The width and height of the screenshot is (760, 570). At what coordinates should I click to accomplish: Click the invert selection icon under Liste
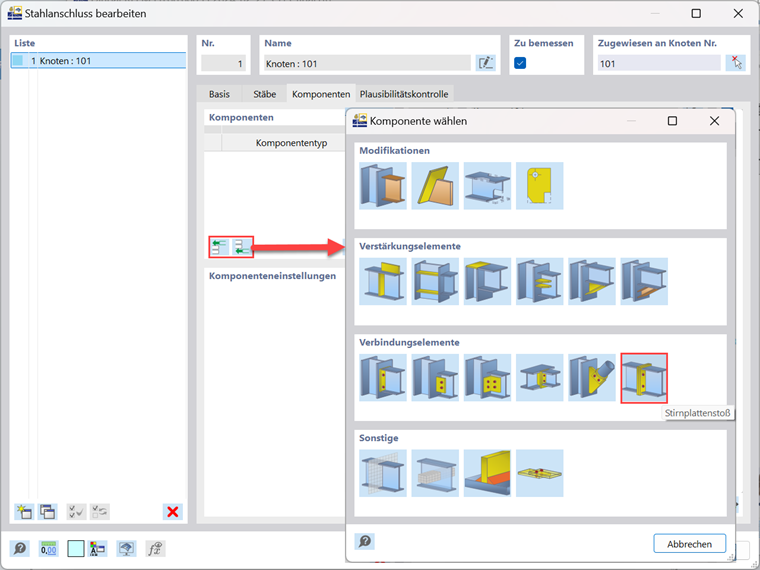[x=100, y=511]
